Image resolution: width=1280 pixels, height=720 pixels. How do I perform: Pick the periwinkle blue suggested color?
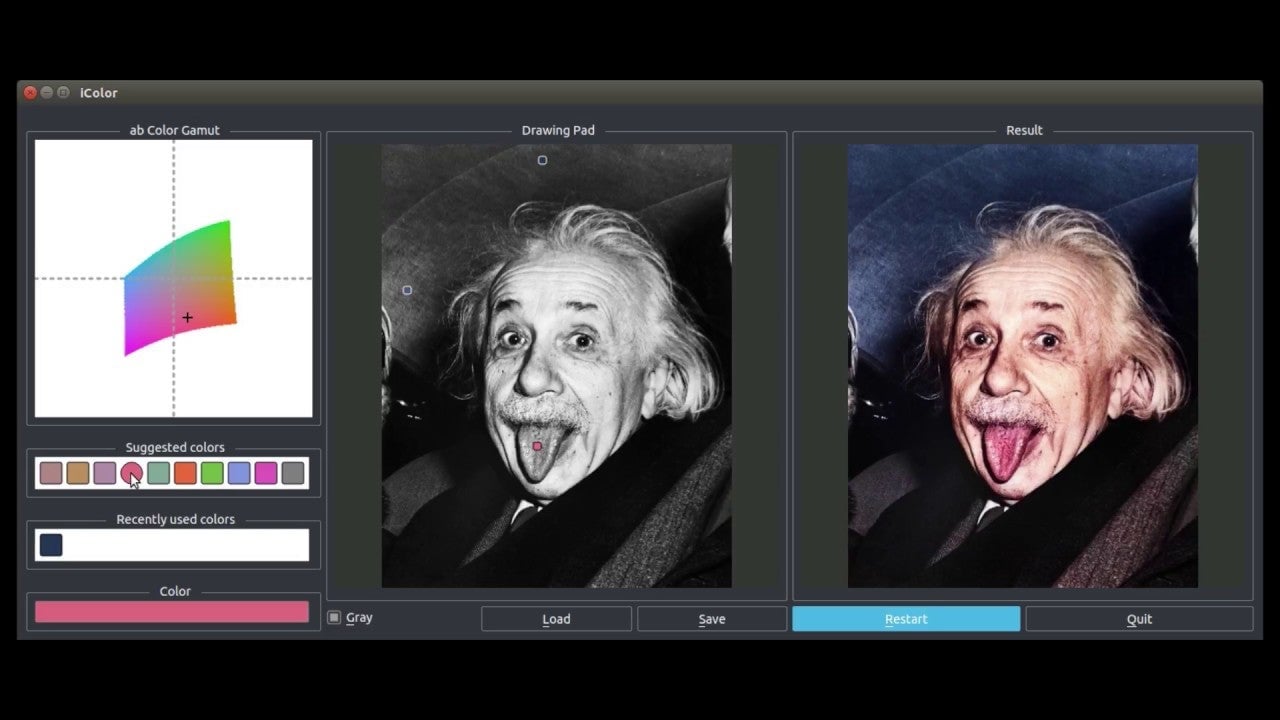tap(239, 473)
